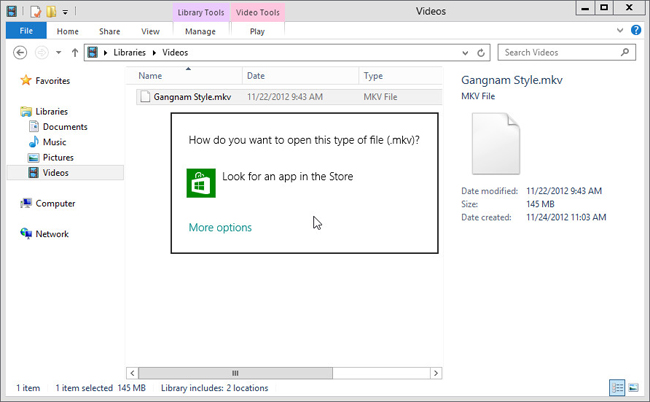Open the Music library
The width and height of the screenshot is (650, 402).
[x=54, y=142]
